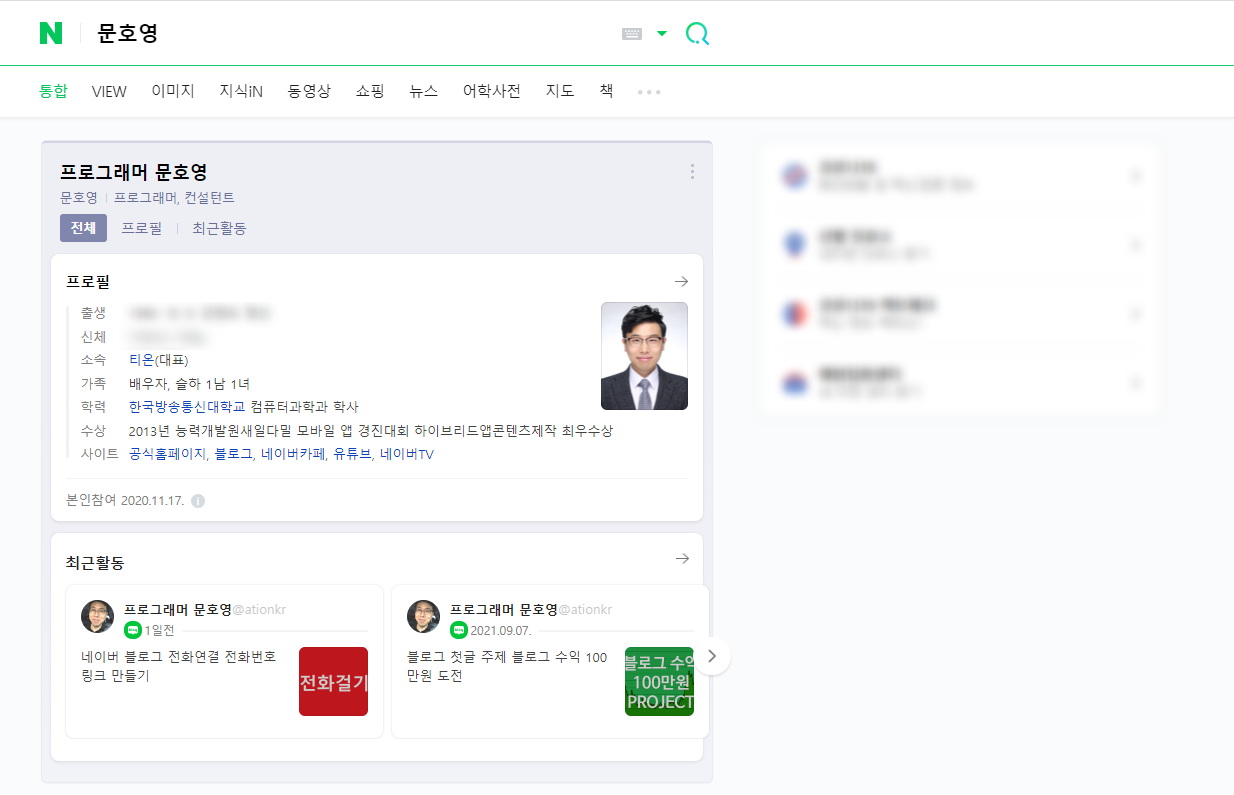1234x795 pixels.
Task: Expand the search history dropdown arrow
Action: coord(661,33)
